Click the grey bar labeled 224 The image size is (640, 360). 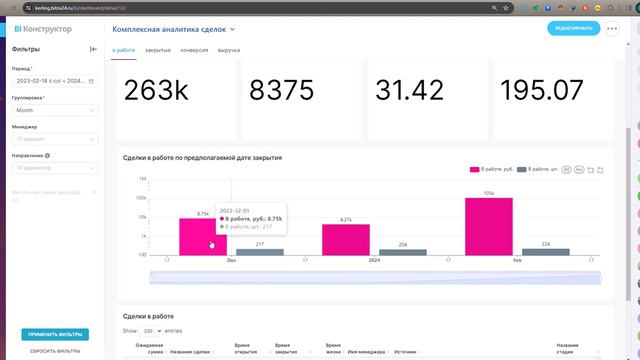[546, 252]
